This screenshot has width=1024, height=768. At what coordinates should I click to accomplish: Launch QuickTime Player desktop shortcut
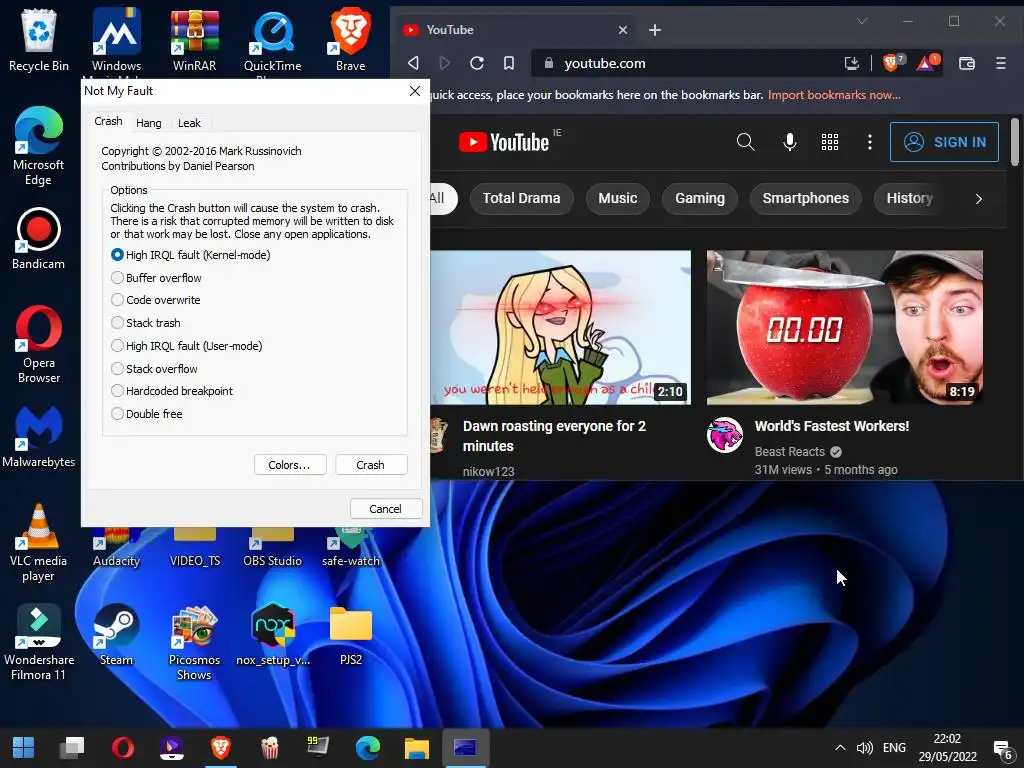pyautogui.click(x=272, y=42)
